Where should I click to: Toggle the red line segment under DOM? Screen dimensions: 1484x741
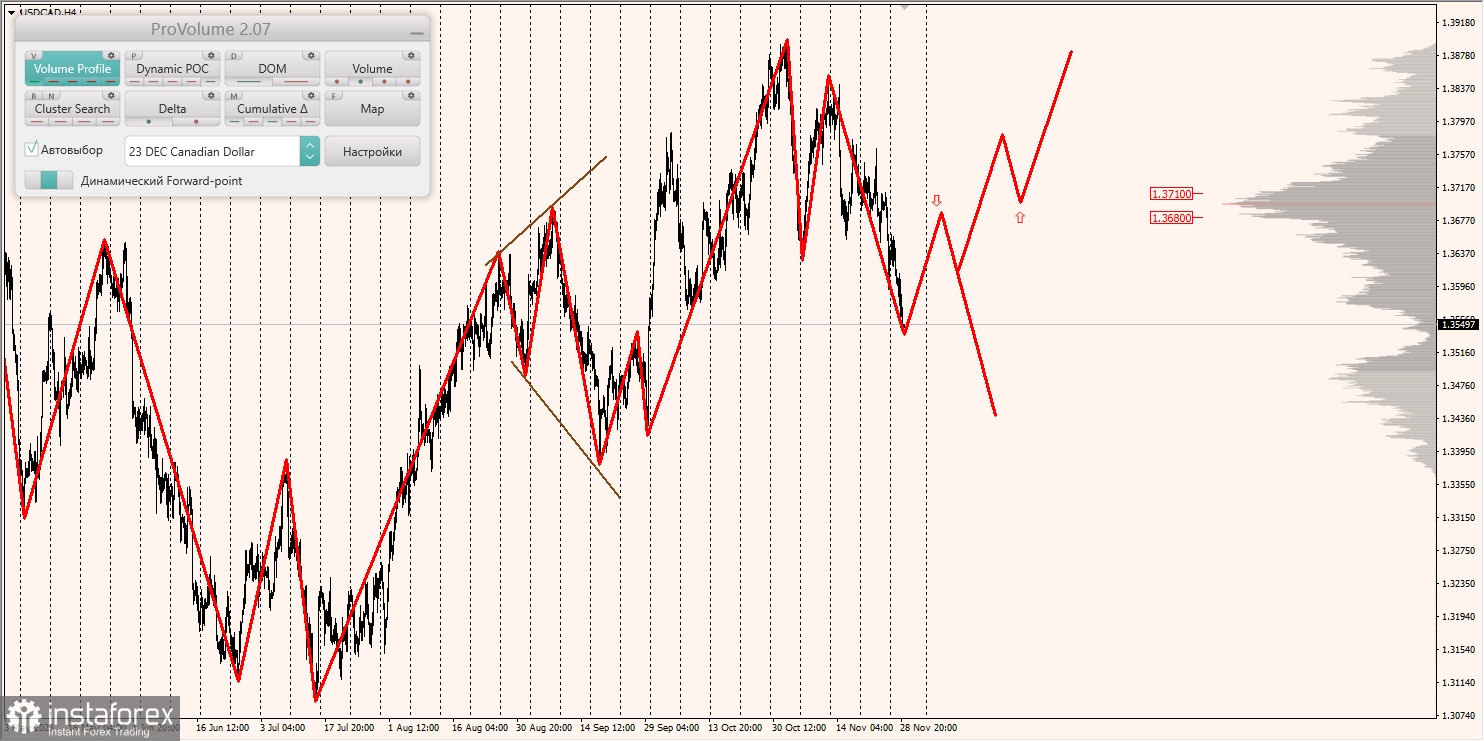[x=296, y=81]
